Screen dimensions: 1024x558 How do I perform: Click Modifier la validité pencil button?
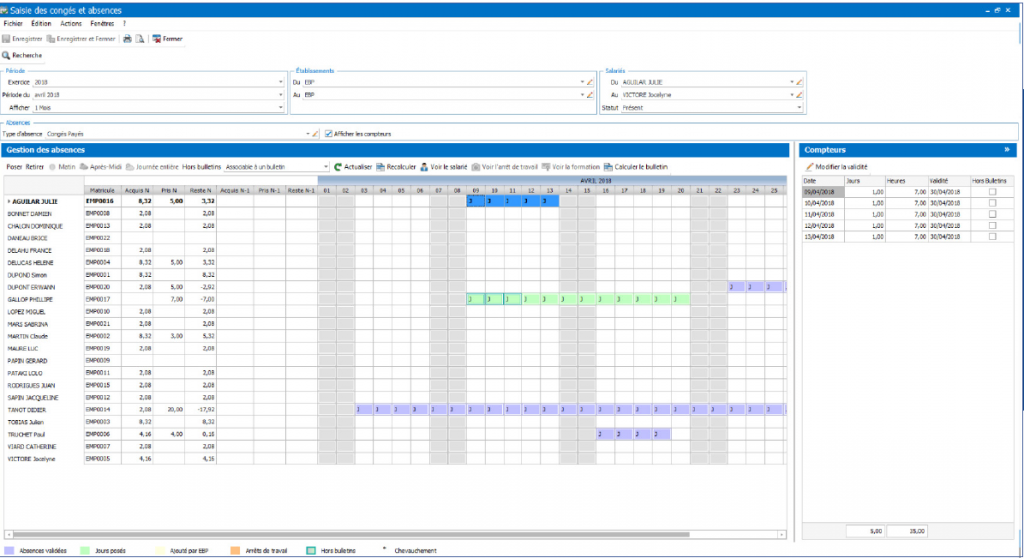(837, 167)
